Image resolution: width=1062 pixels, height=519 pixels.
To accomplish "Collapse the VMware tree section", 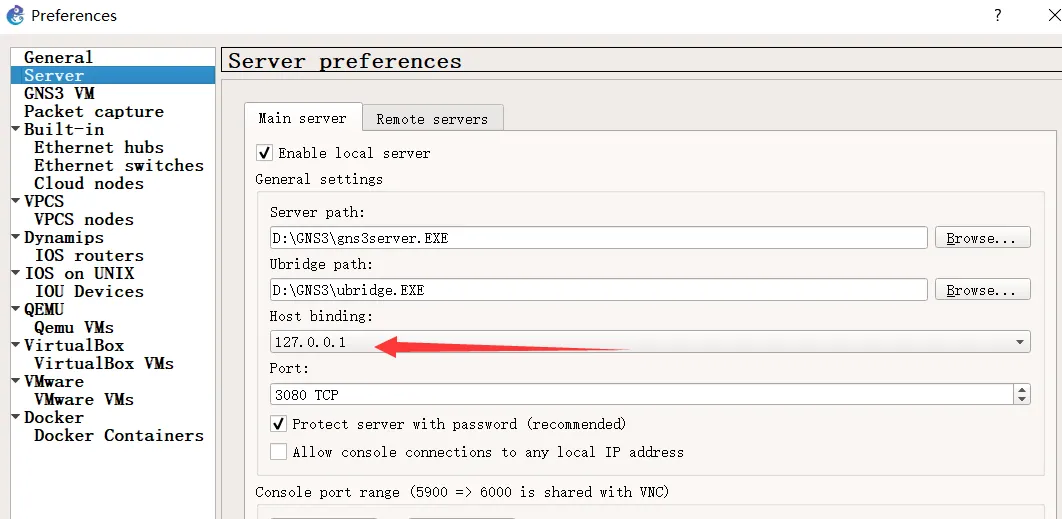I will click(16, 380).
